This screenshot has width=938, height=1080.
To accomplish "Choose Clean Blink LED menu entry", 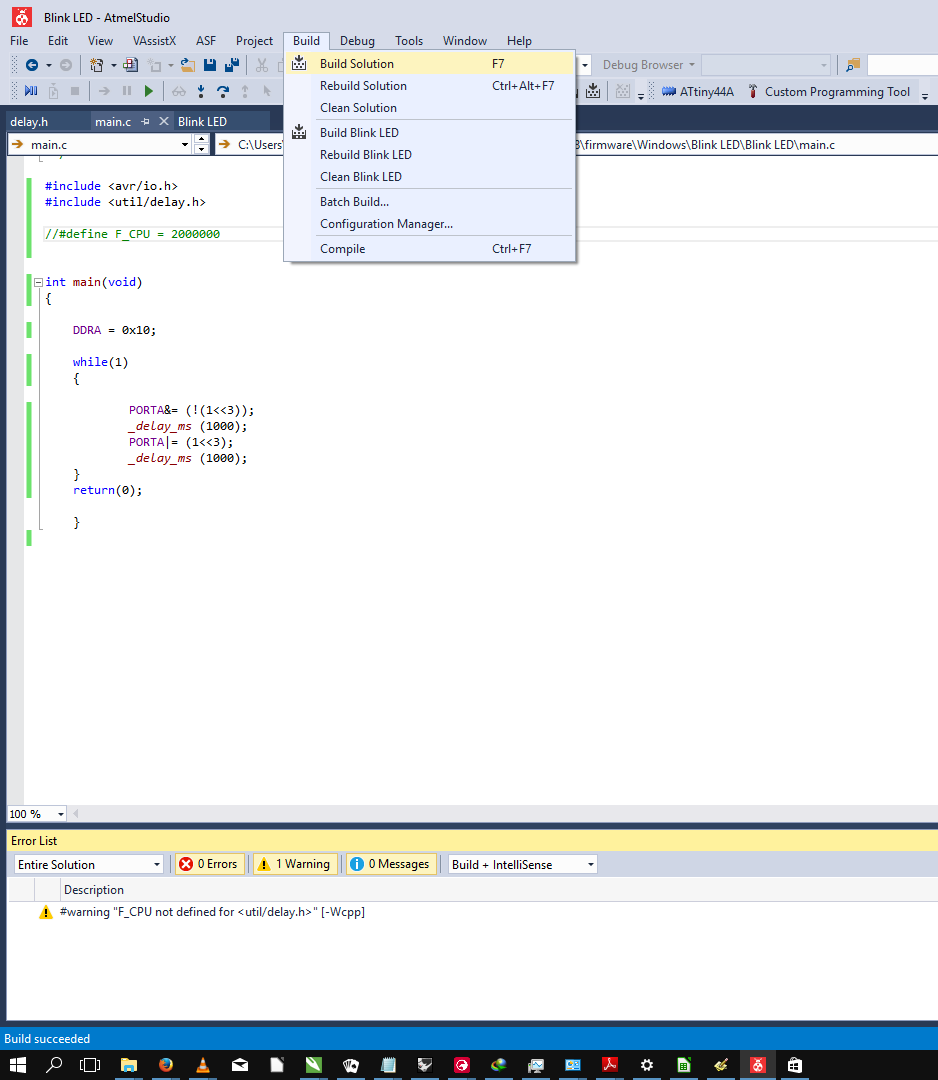I will click(x=430, y=176).
